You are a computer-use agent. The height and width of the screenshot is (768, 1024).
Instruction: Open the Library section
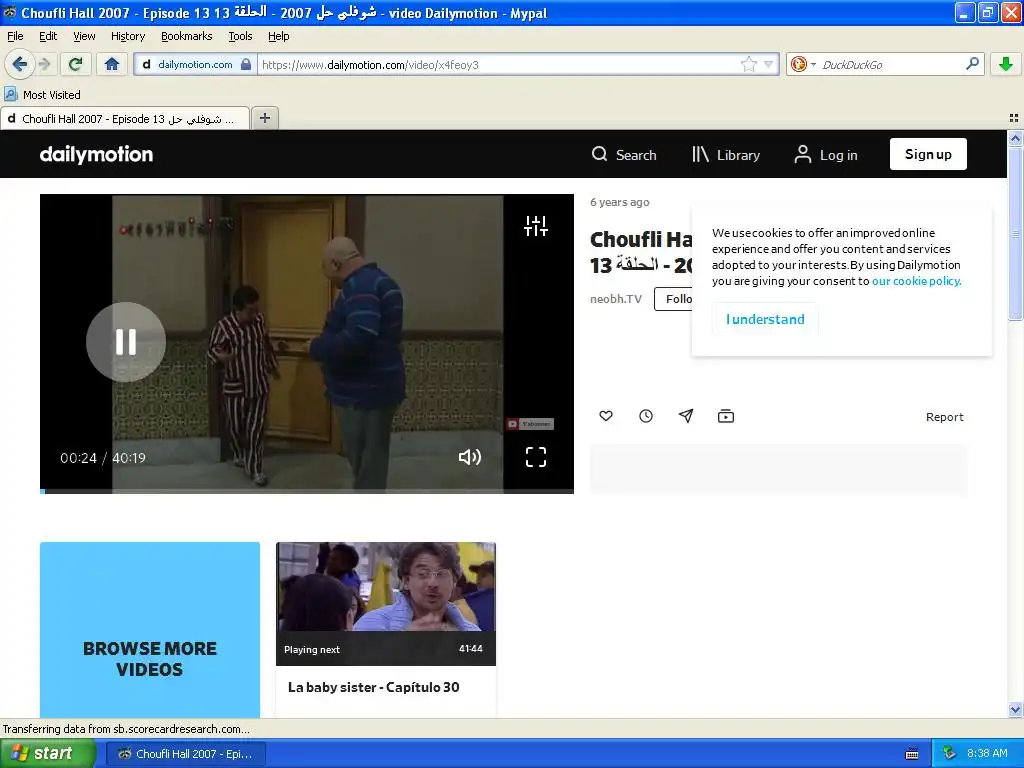tap(726, 155)
